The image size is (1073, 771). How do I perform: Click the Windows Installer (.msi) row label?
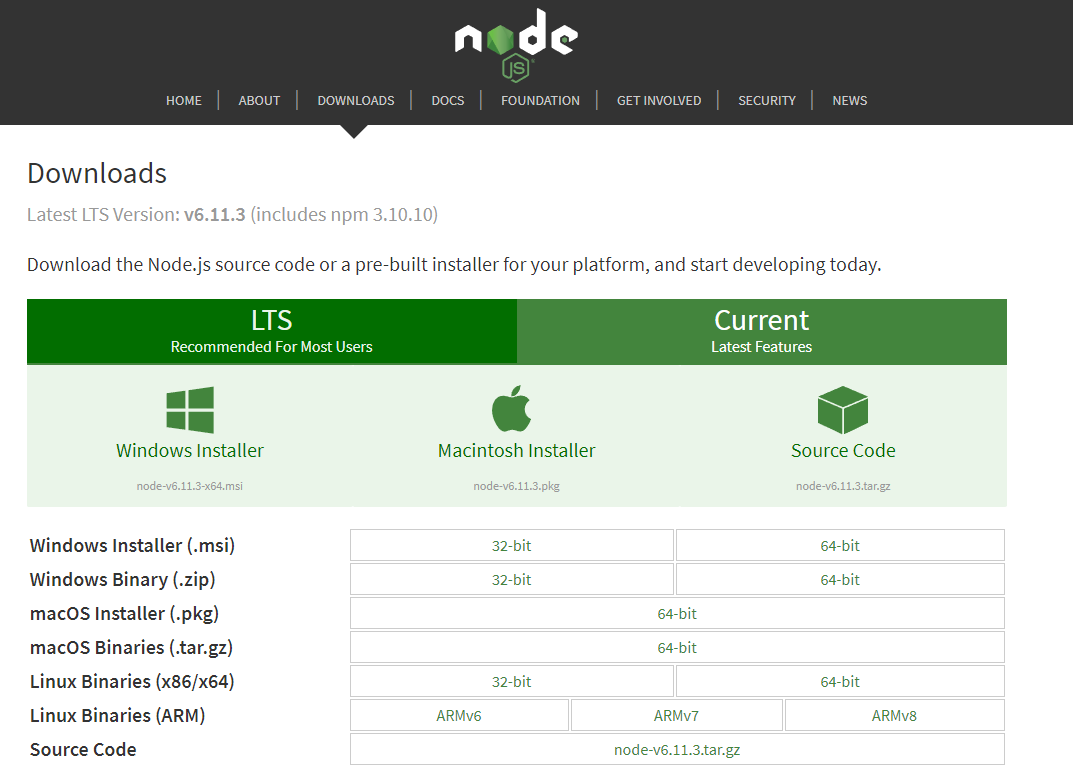pyautogui.click(x=132, y=546)
